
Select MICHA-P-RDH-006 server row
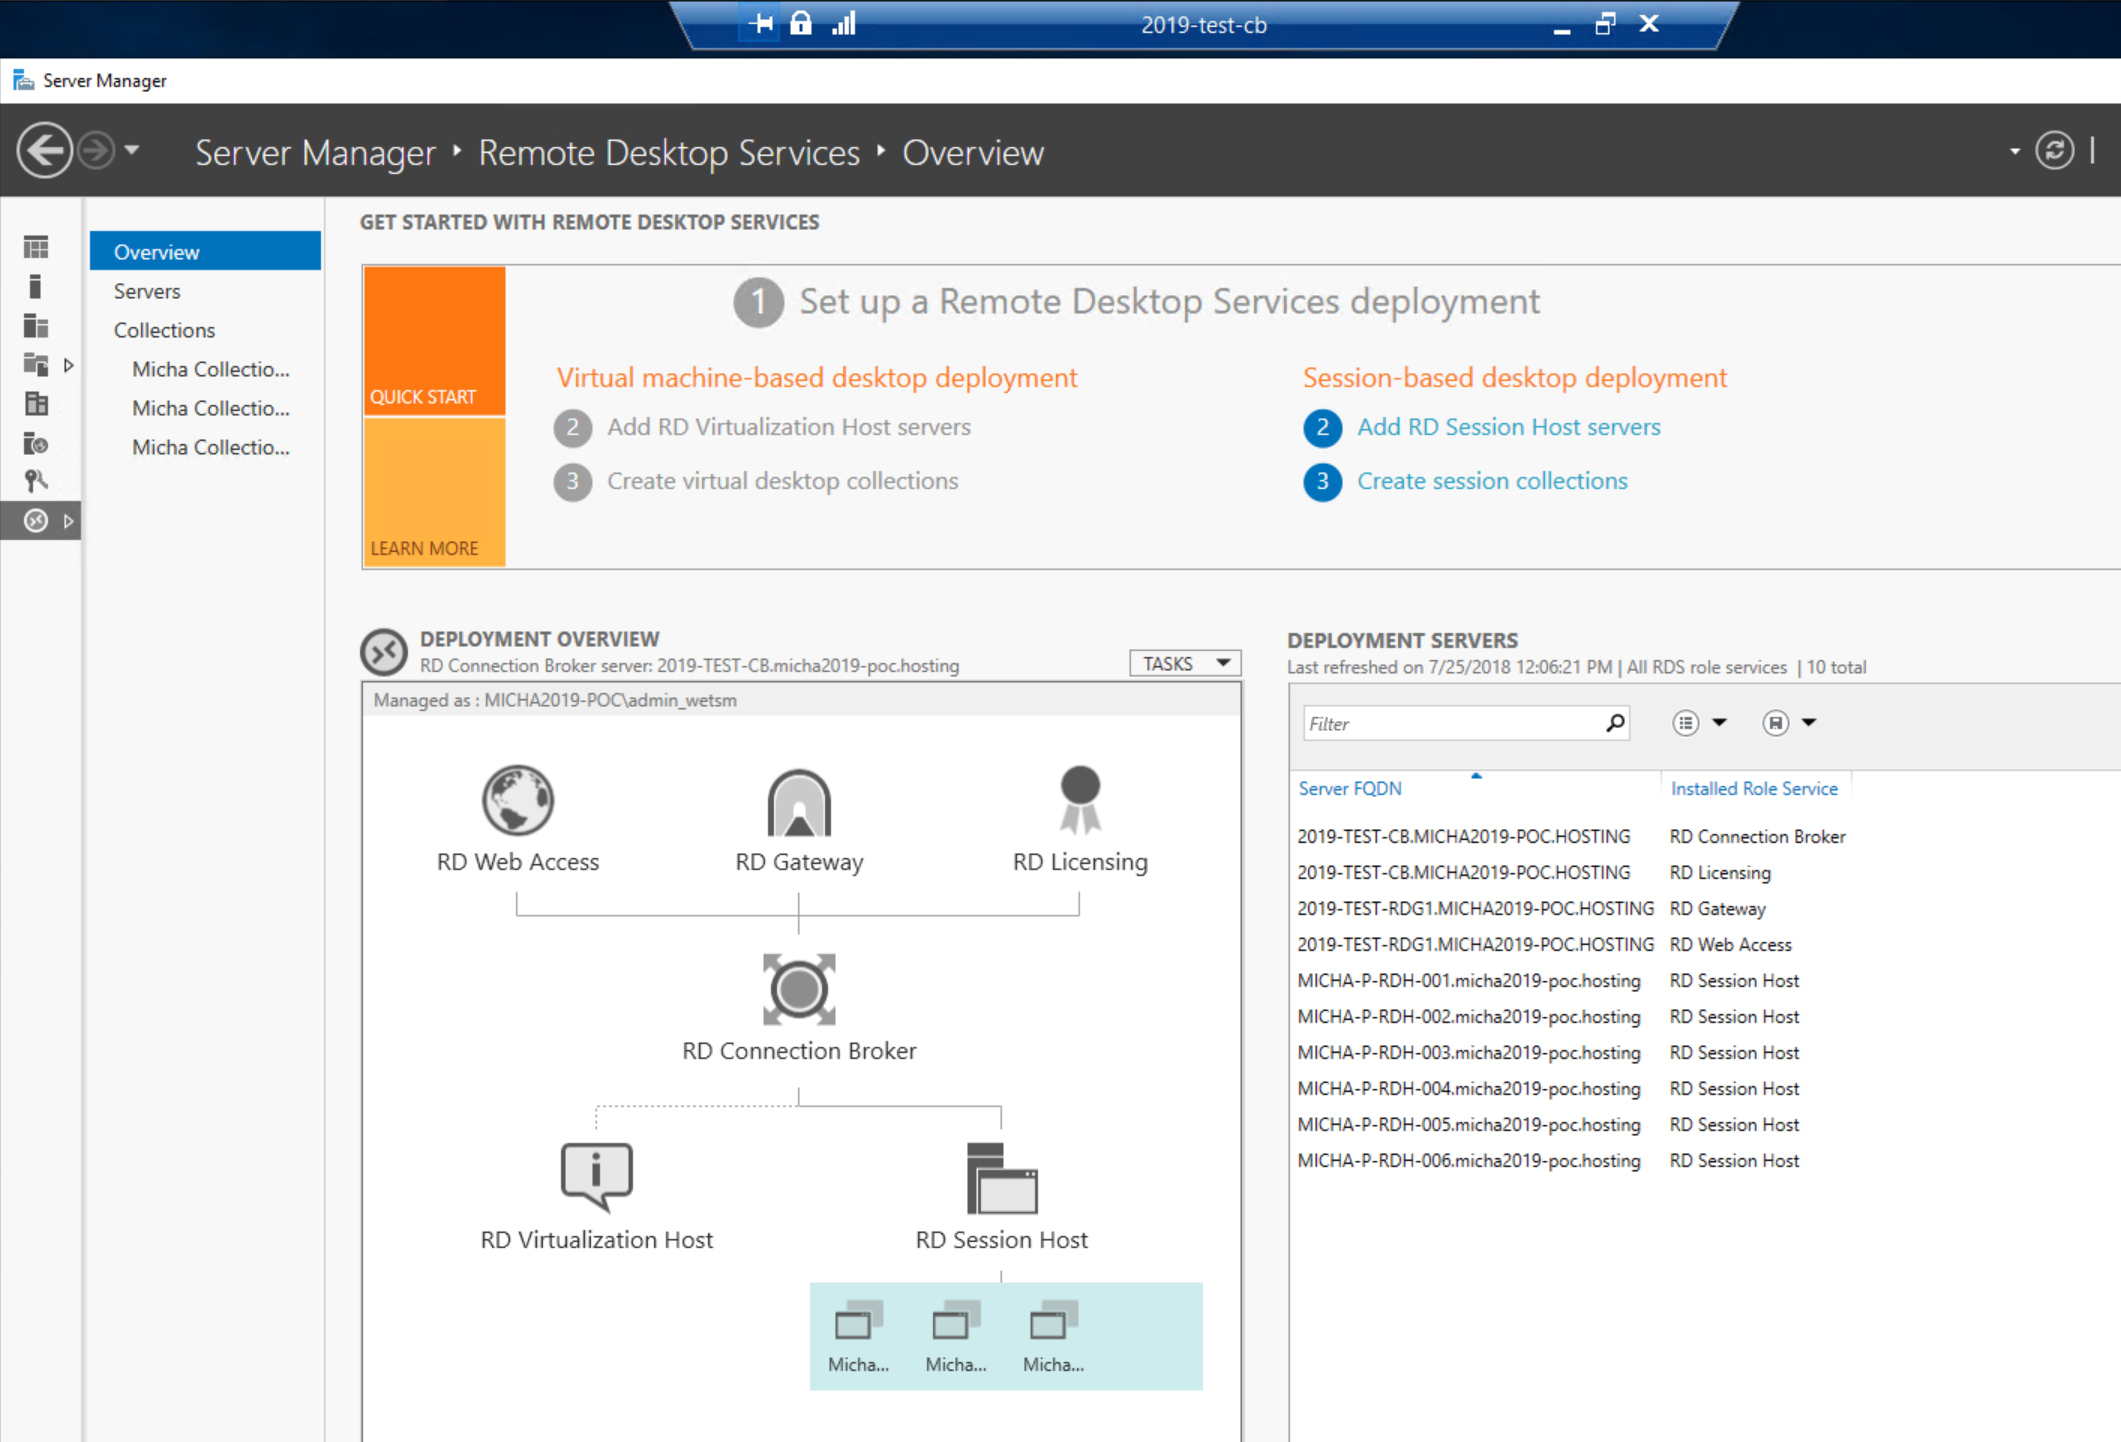(x=1571, y=1161)
